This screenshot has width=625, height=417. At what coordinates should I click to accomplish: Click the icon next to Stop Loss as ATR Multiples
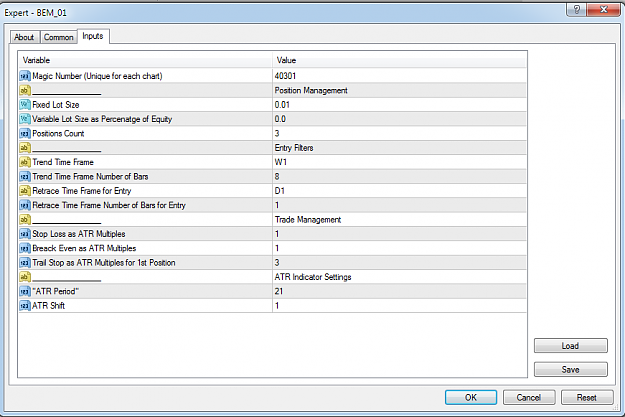25,234
